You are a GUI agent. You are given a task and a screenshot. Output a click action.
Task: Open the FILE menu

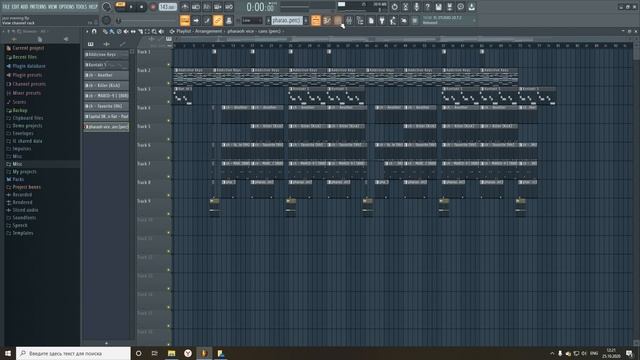6,7
